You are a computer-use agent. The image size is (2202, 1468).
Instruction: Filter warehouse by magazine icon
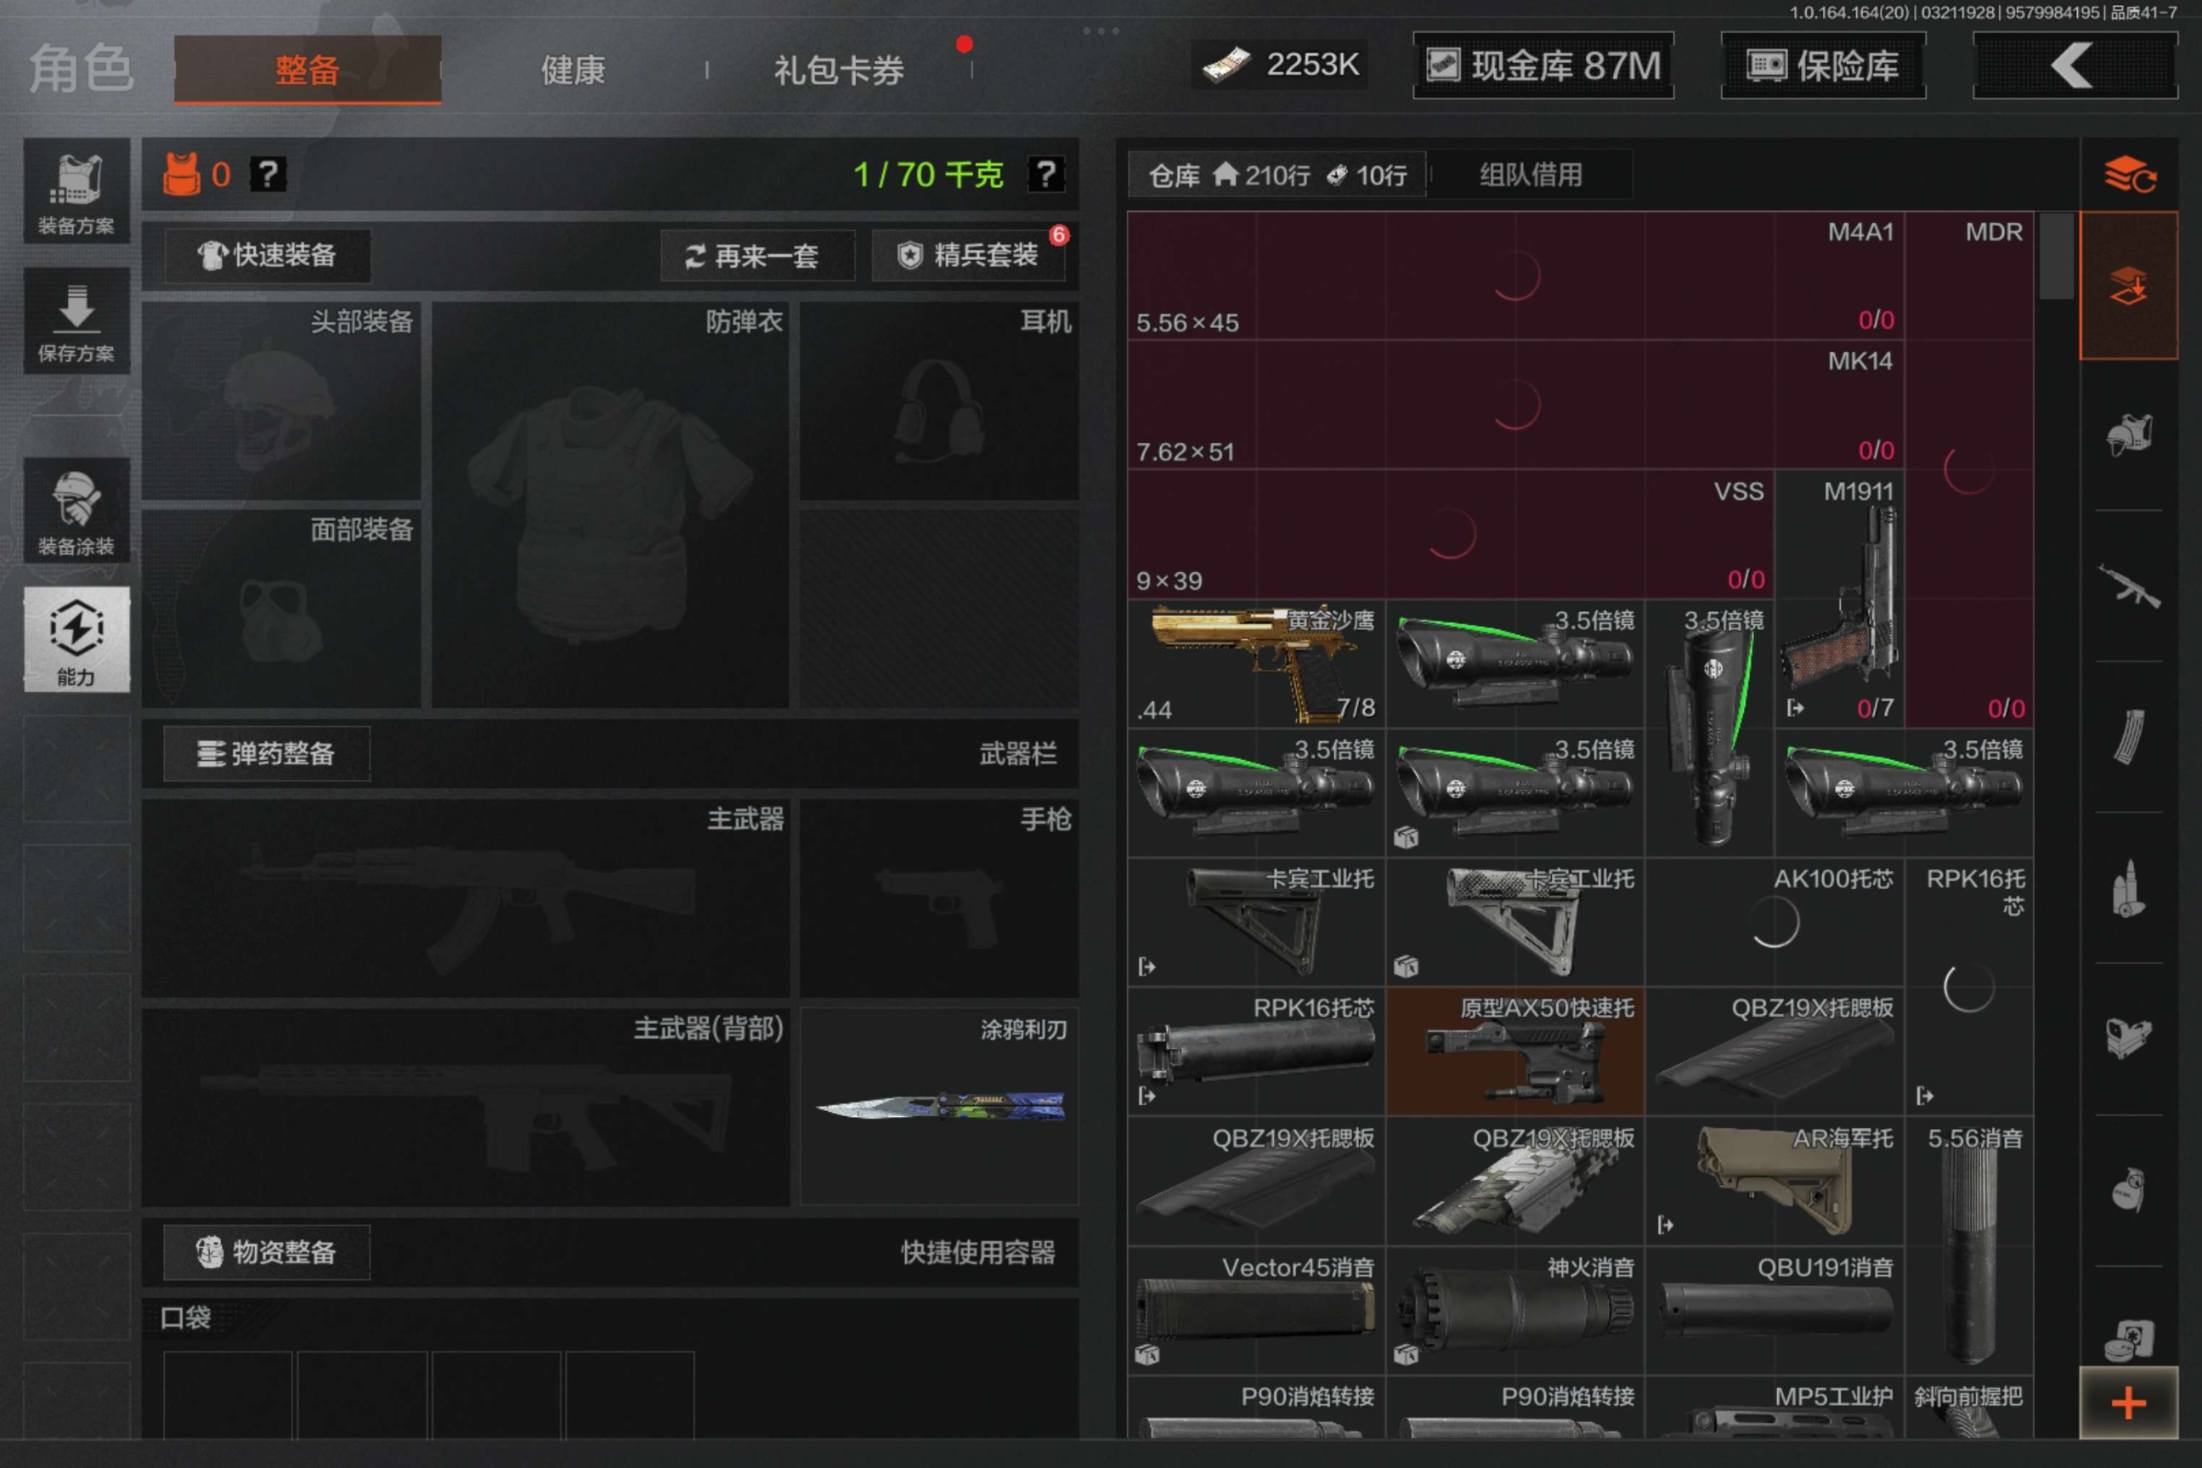click(x=2129, y=737)
